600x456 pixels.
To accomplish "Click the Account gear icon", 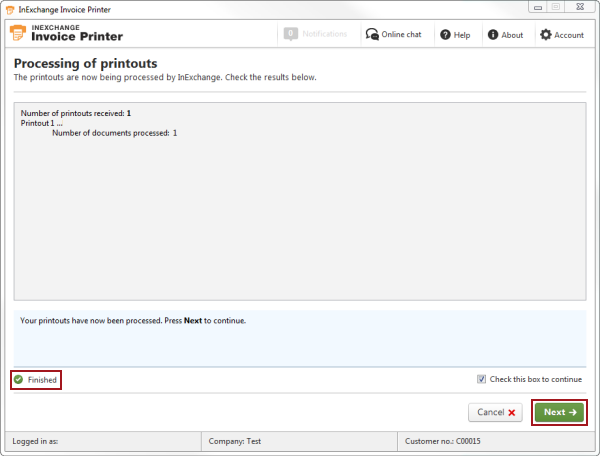I will pyautogui.click(x=546, y=35).
